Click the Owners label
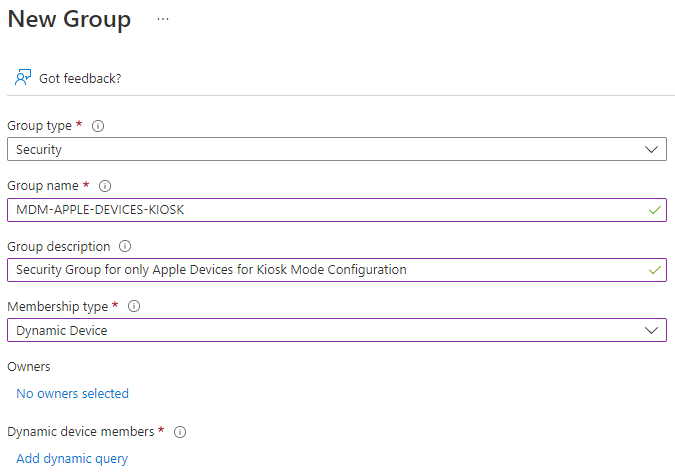 pyautogui.click(x=29, y=367)
